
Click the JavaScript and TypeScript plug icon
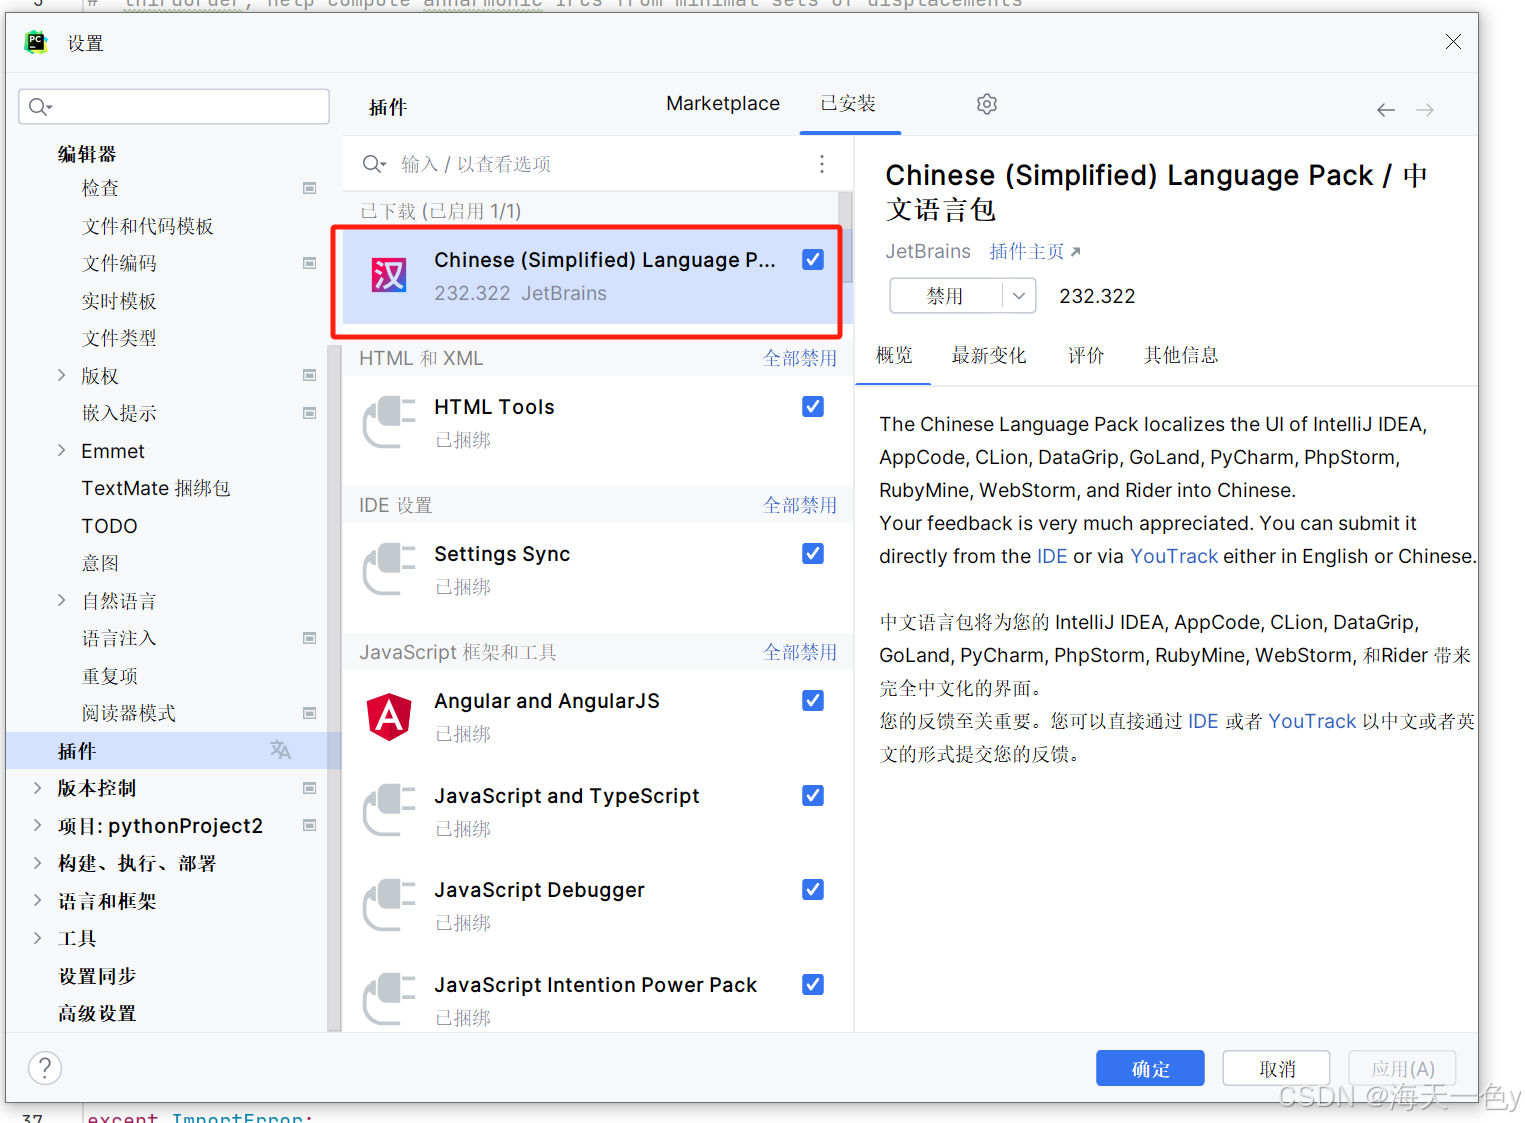389,811
